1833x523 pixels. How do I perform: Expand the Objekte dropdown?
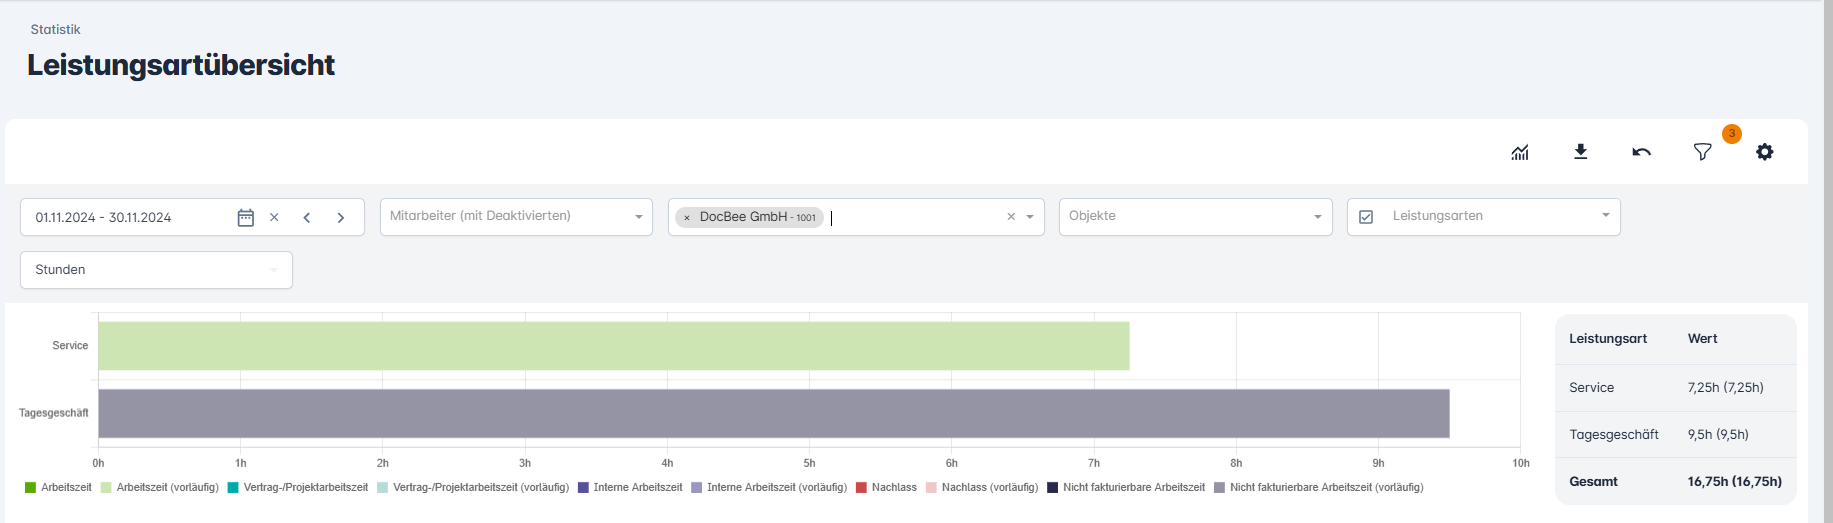coord(1317,217)
